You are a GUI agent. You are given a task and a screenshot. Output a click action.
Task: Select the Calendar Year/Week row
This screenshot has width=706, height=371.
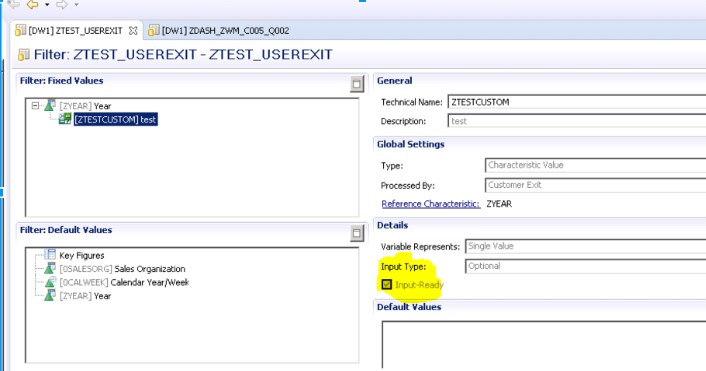(x=124, y=283)
